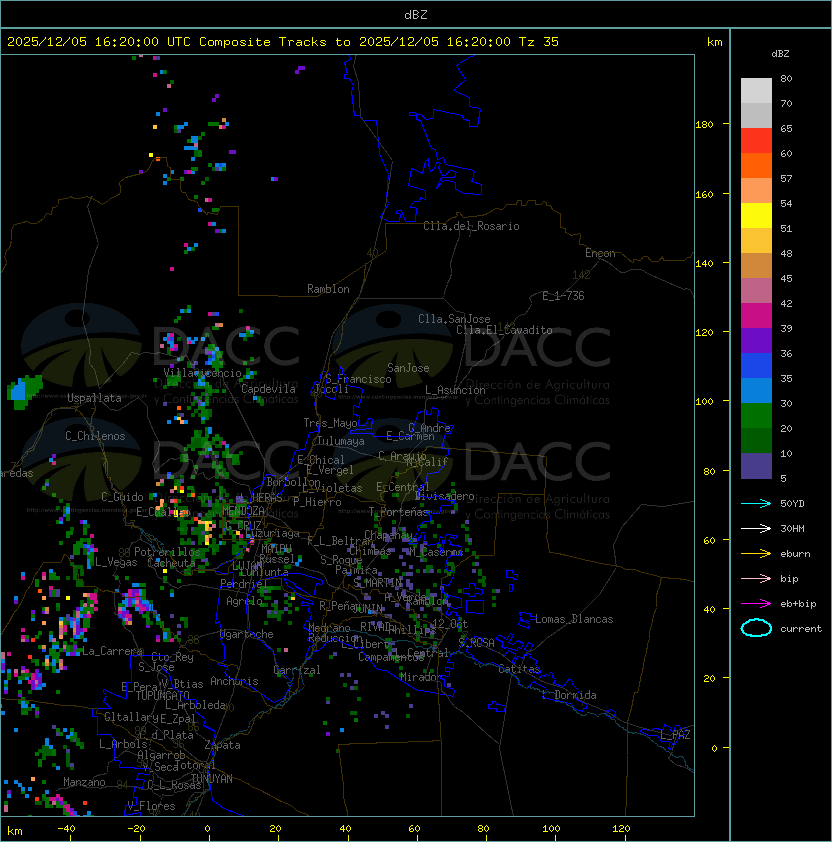The width and height of the screenshot is (832, 842).
Task: Click the cyan current ellipse legend icon
Action: tap(756, 628)
